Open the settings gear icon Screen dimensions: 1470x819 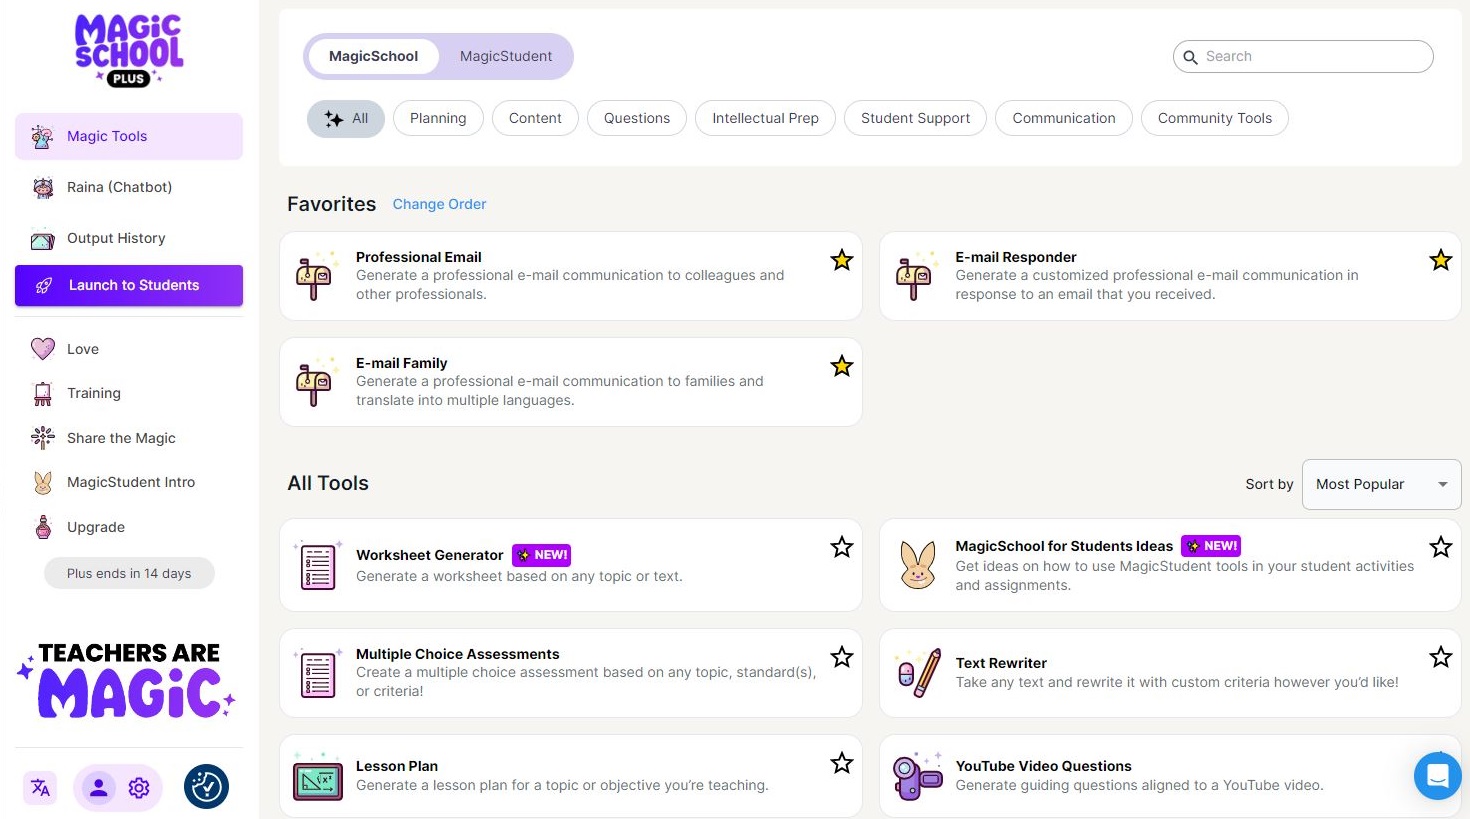tap(139, 788)
